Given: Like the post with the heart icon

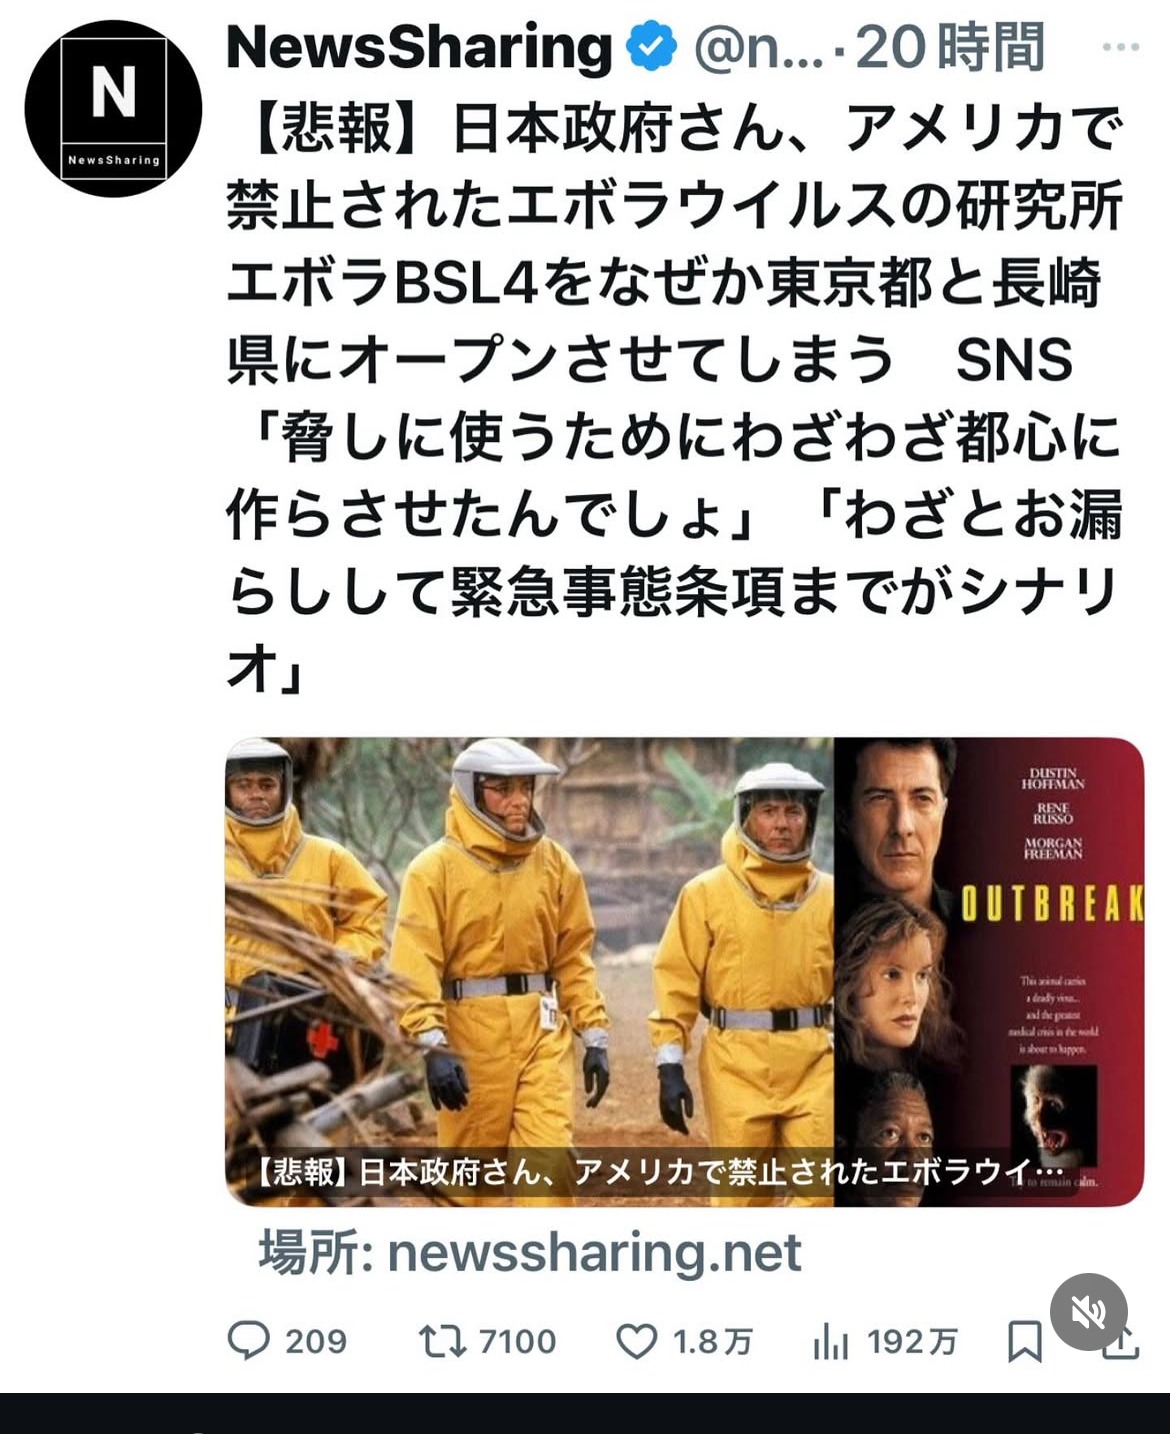Looking at the screenshot, I should [x=636, y=1341].
